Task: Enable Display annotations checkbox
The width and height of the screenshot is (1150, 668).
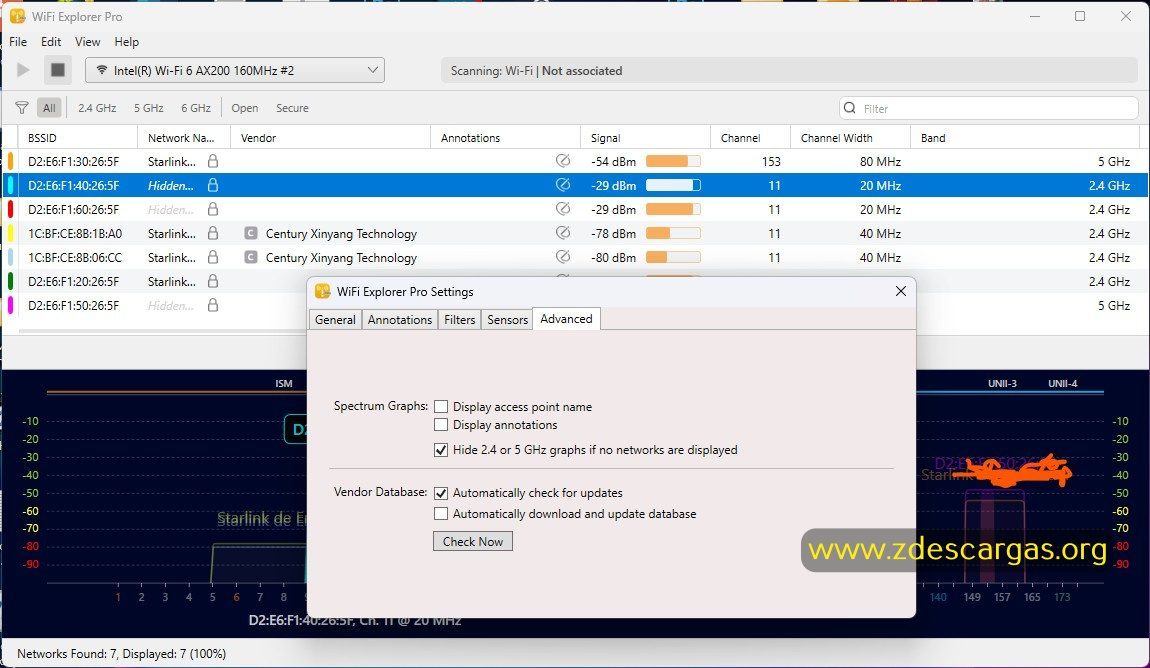Action: (x=441, y=425)
